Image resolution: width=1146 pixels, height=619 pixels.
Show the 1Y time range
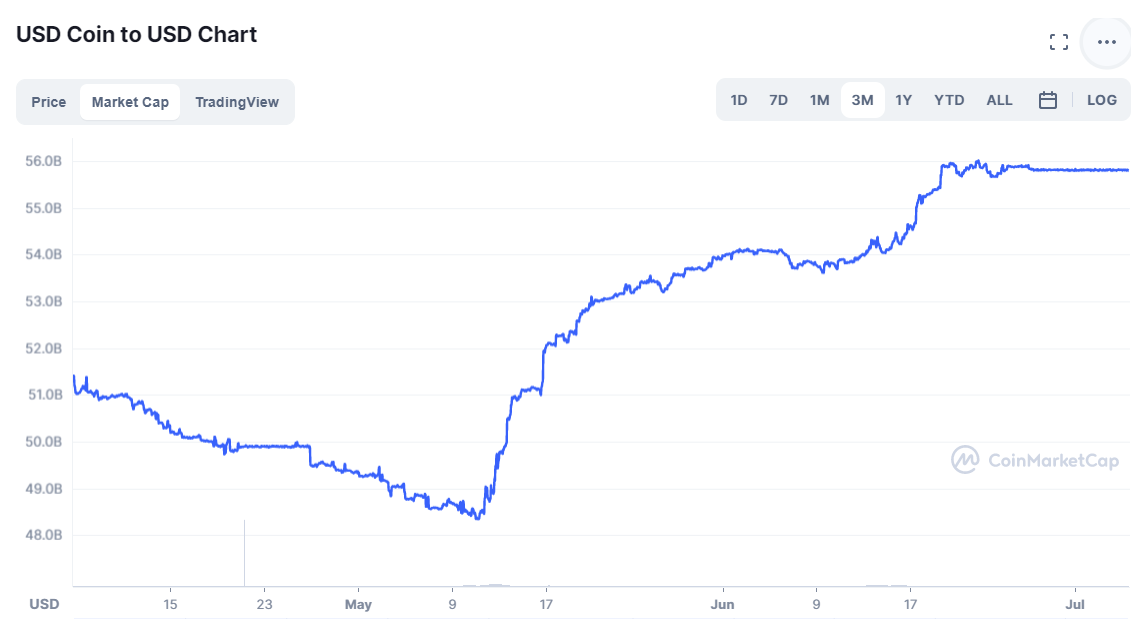(903, 100)
